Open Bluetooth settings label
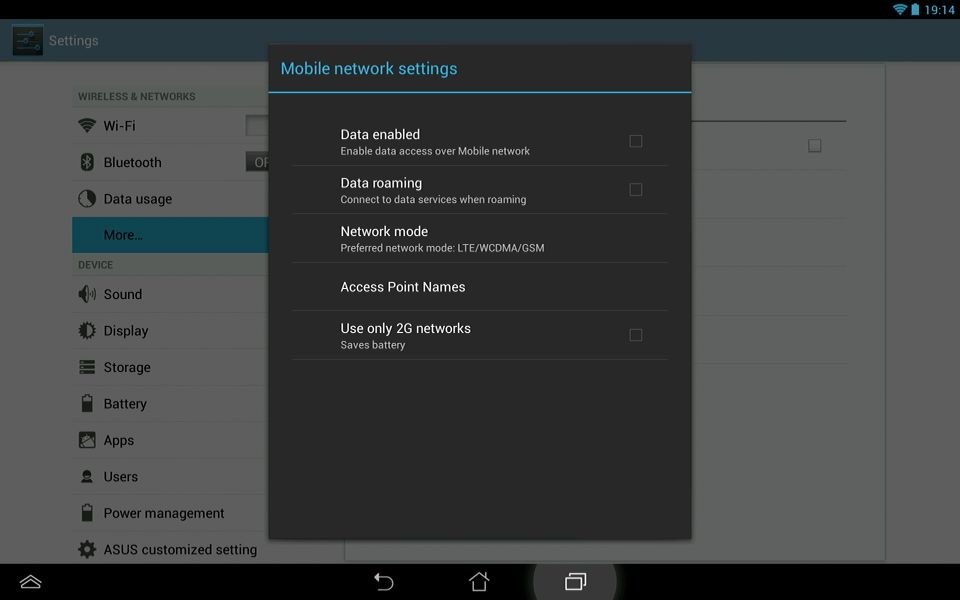 point(132,162)
